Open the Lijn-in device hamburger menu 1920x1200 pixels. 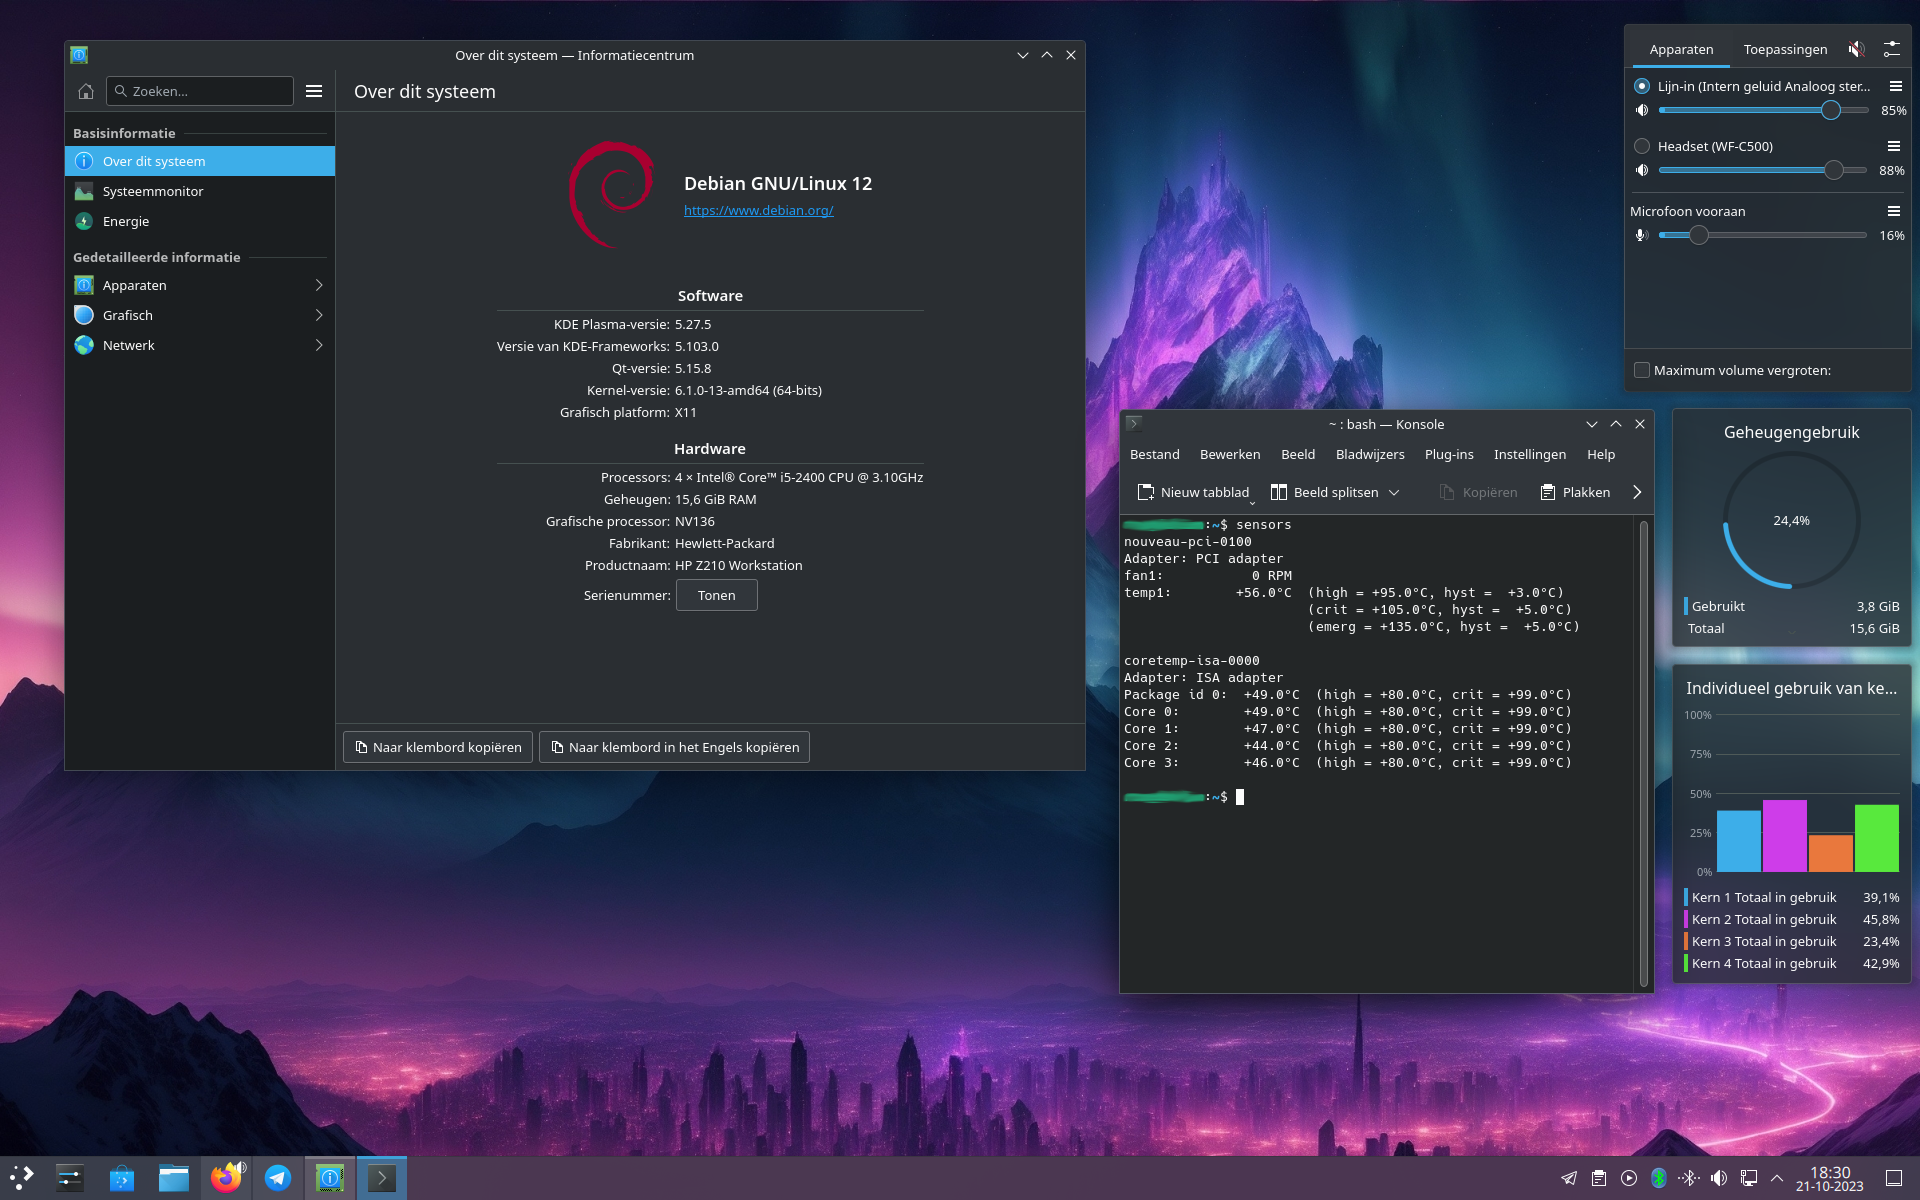pos(1895,86)
